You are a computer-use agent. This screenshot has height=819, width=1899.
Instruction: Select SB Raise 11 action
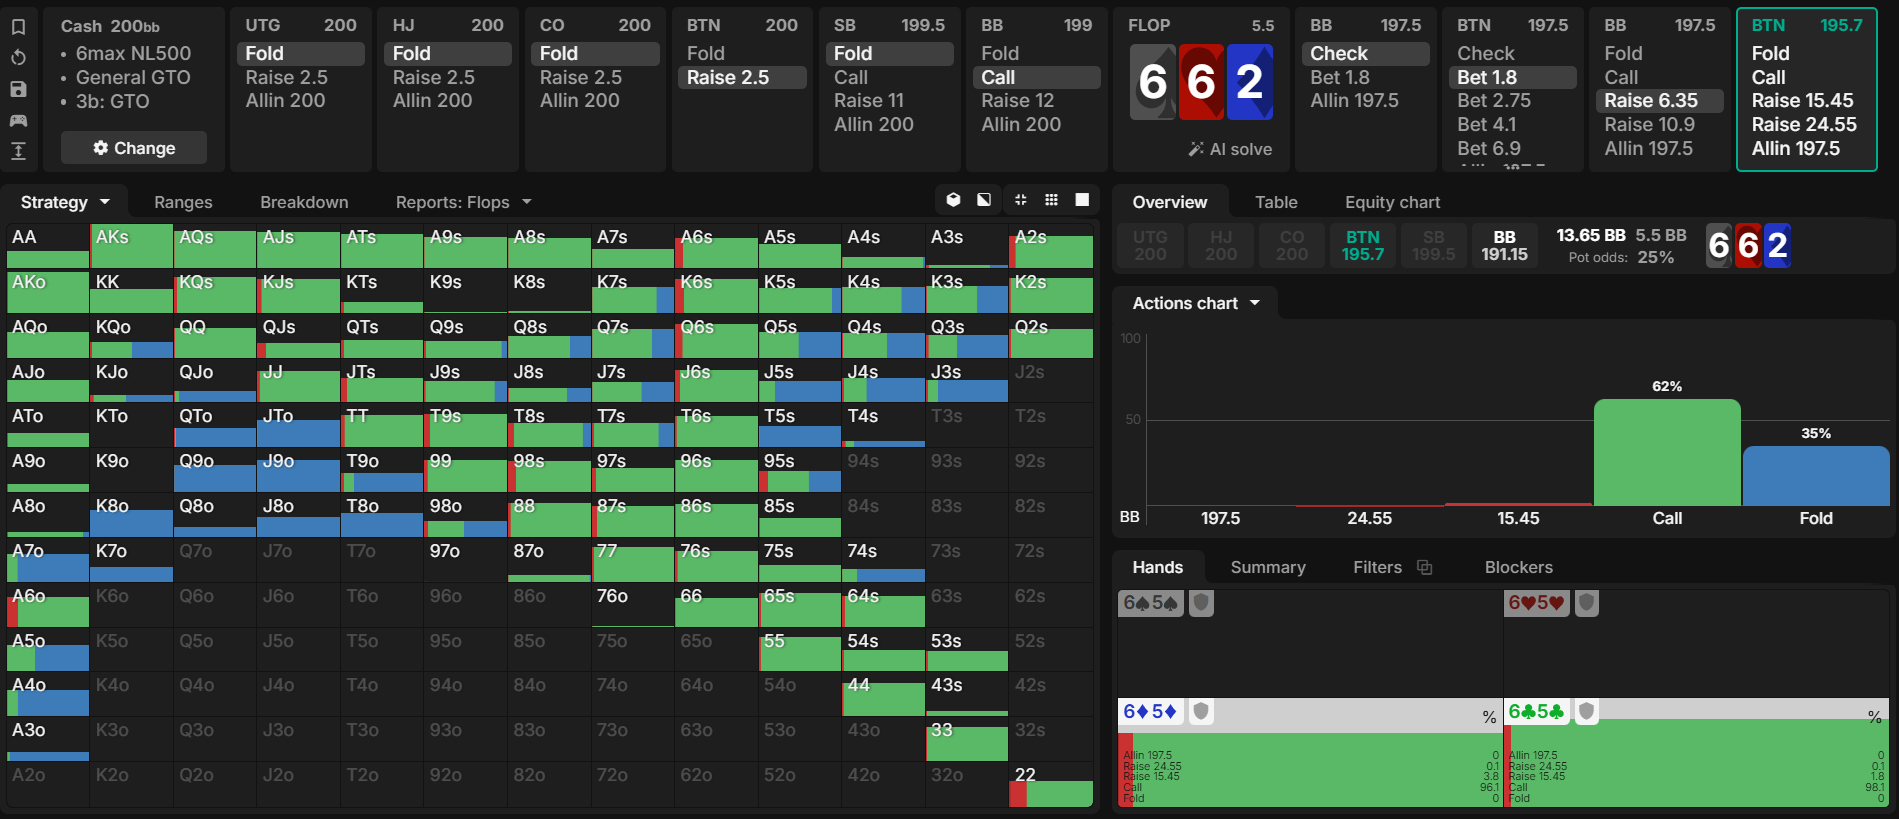pos(888,100)
